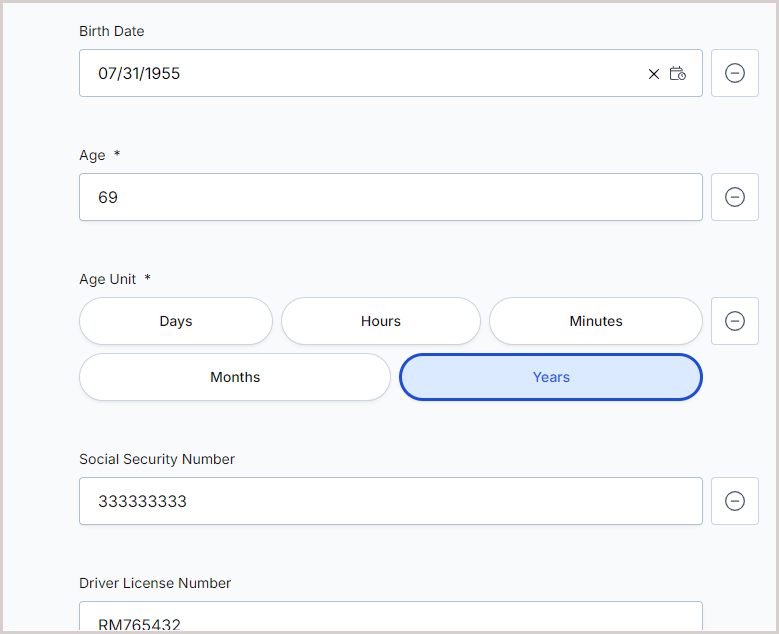779x634 pixels.
Task: Click the minus icon beside Birth Date
Action: [x=735, y=73]
